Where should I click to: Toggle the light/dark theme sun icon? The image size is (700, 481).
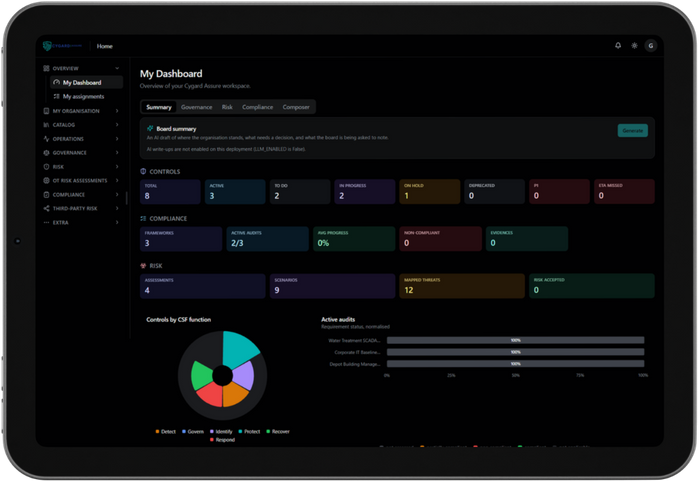(x=634, y=46)
